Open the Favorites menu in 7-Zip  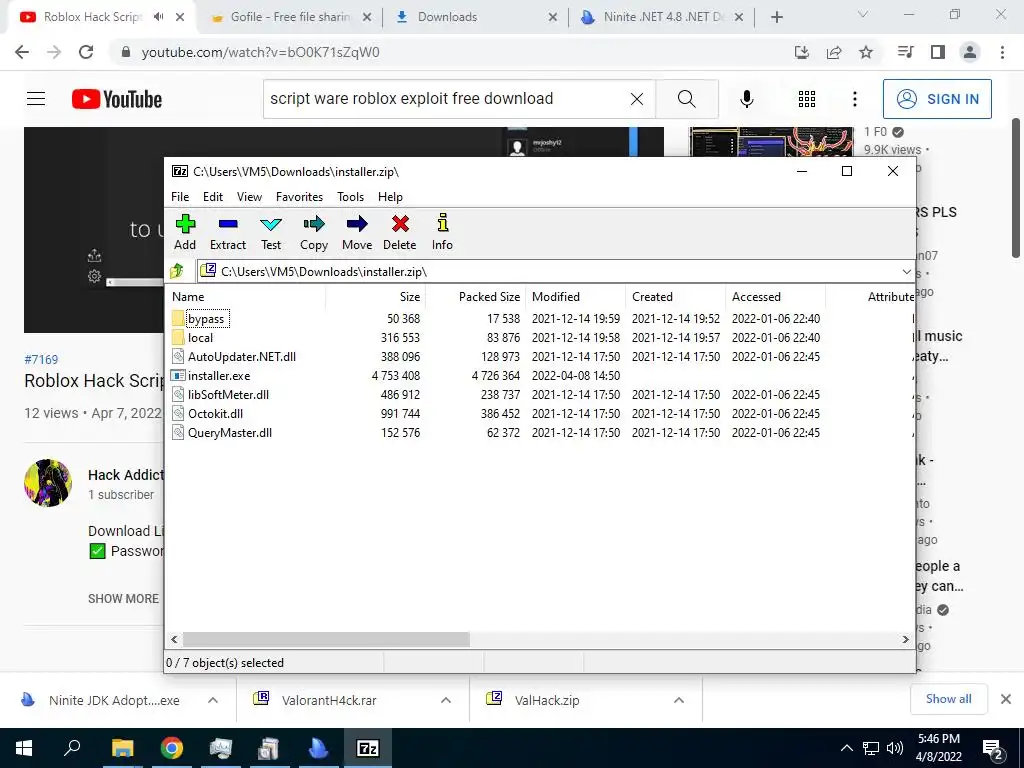click(299, 197)
